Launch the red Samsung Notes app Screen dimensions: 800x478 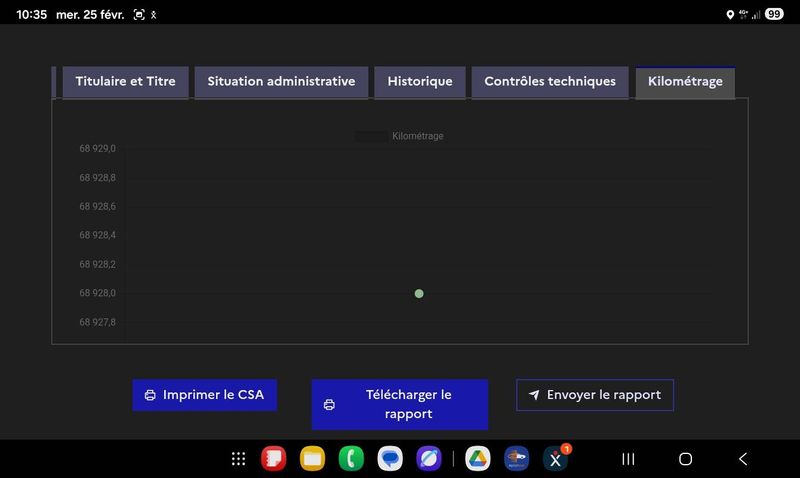coord(273,459)
